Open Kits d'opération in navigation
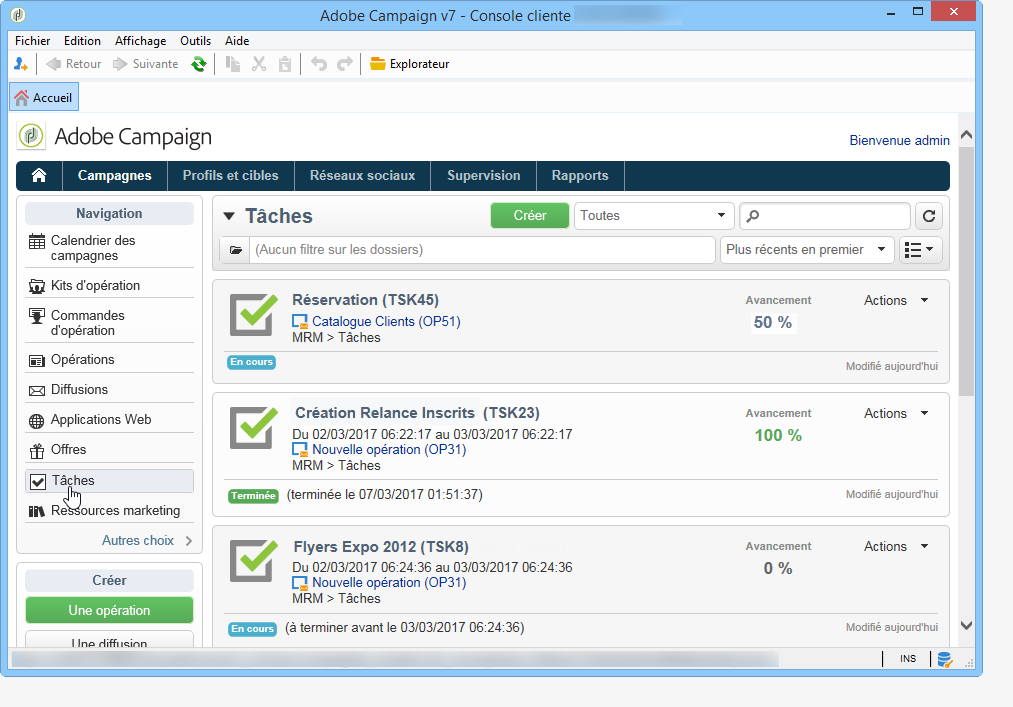This screenshot has height=707, width=1013. click(109, 286)
